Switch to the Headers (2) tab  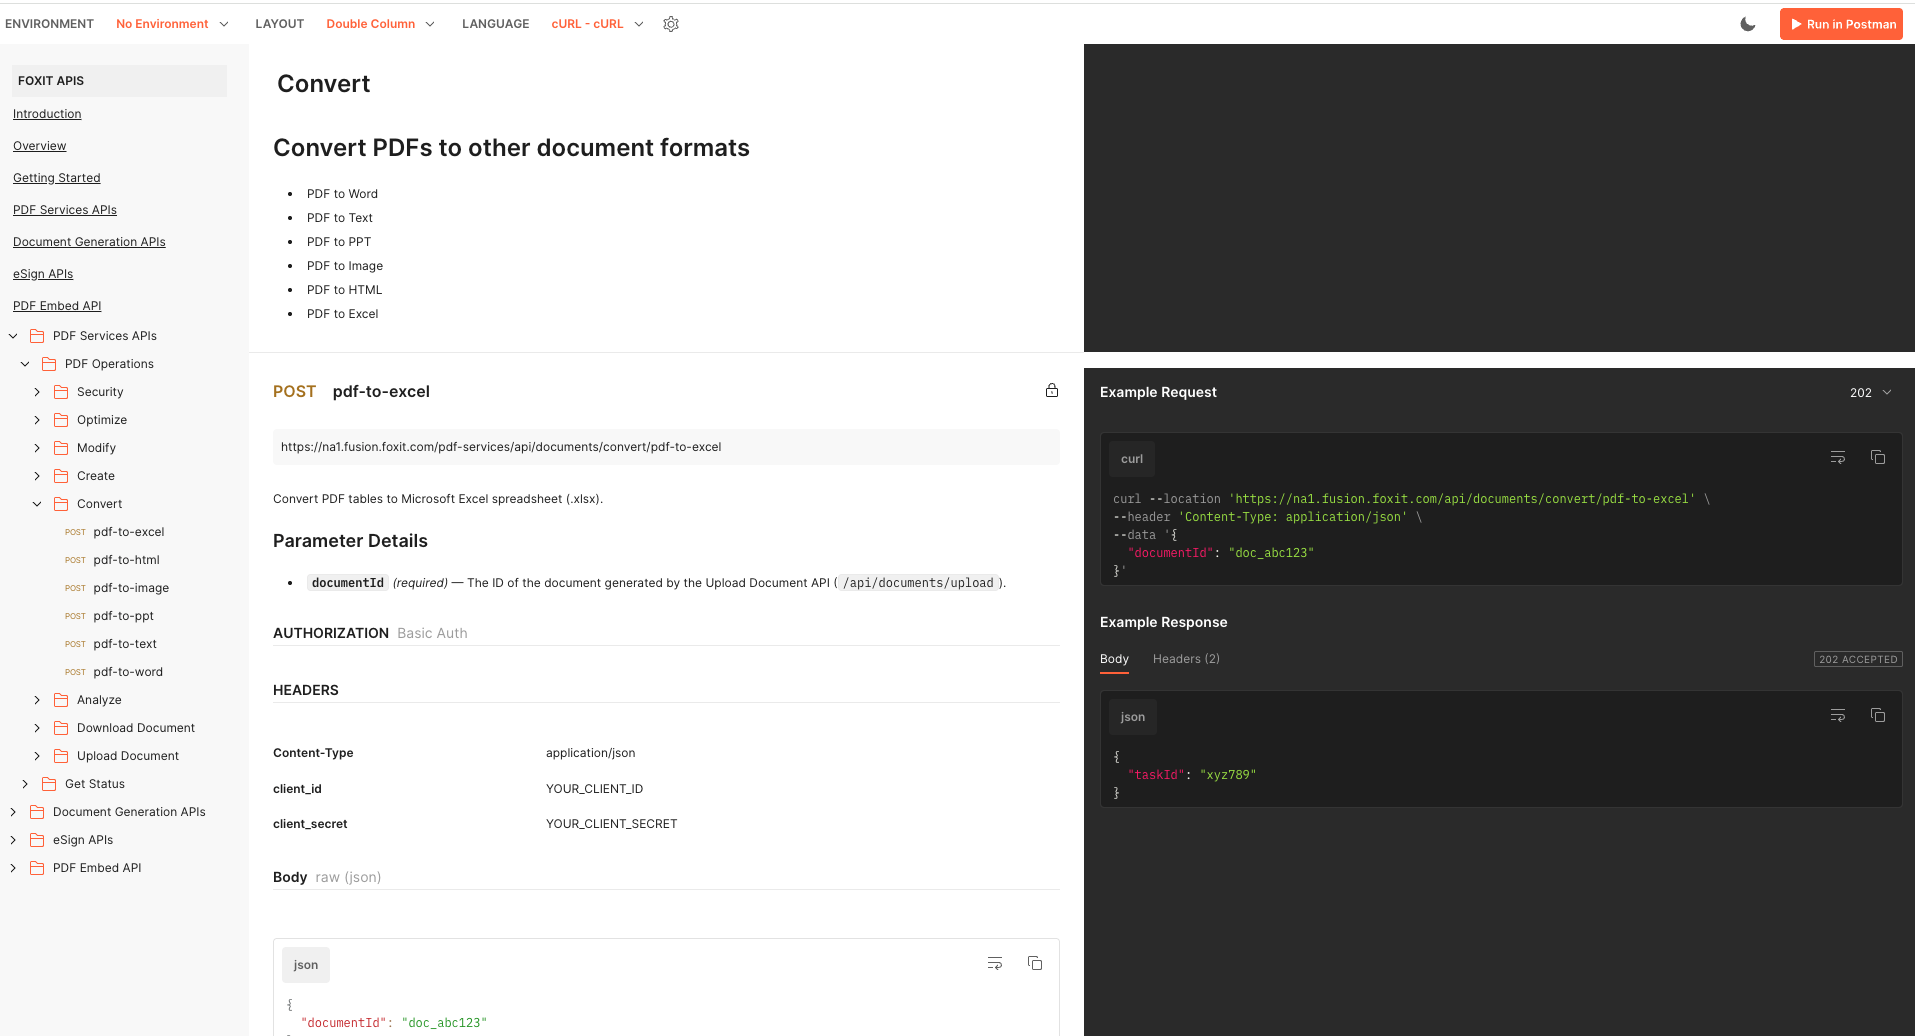pyautogui.click(x=1186, y=659)
